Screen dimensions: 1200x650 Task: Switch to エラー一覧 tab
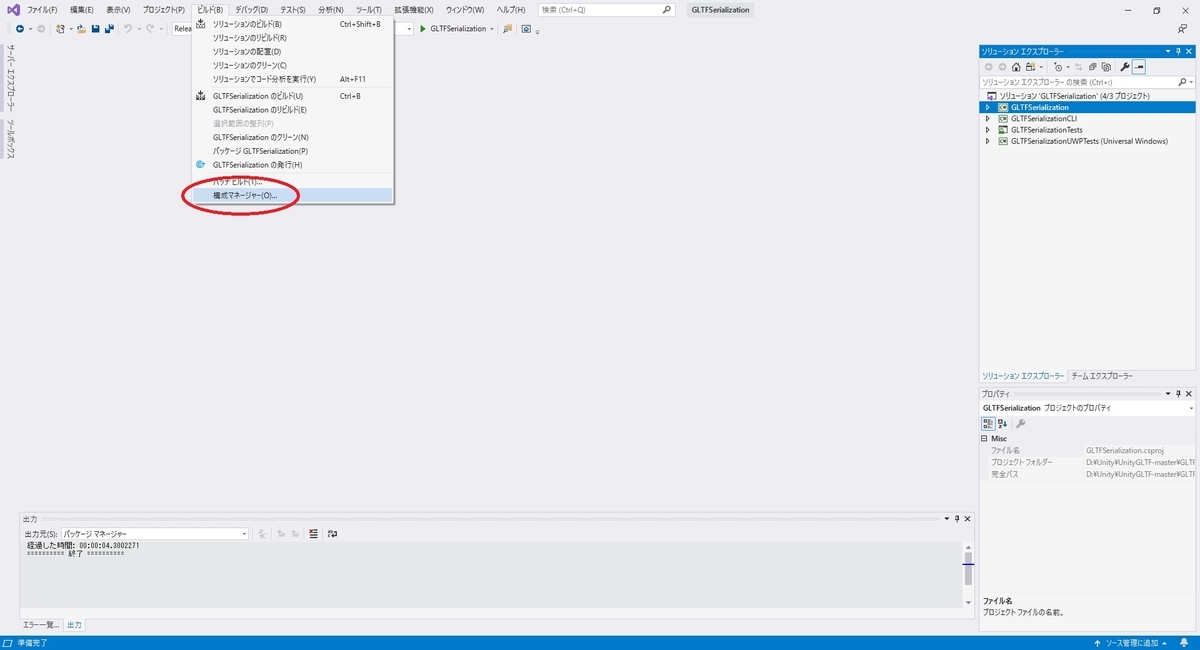pyautogui.click(x=41, y=625)
